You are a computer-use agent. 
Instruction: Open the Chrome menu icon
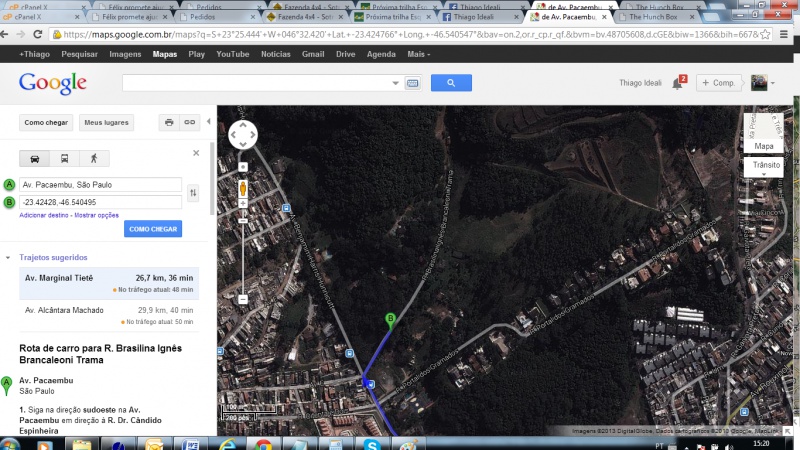(784, 34)
